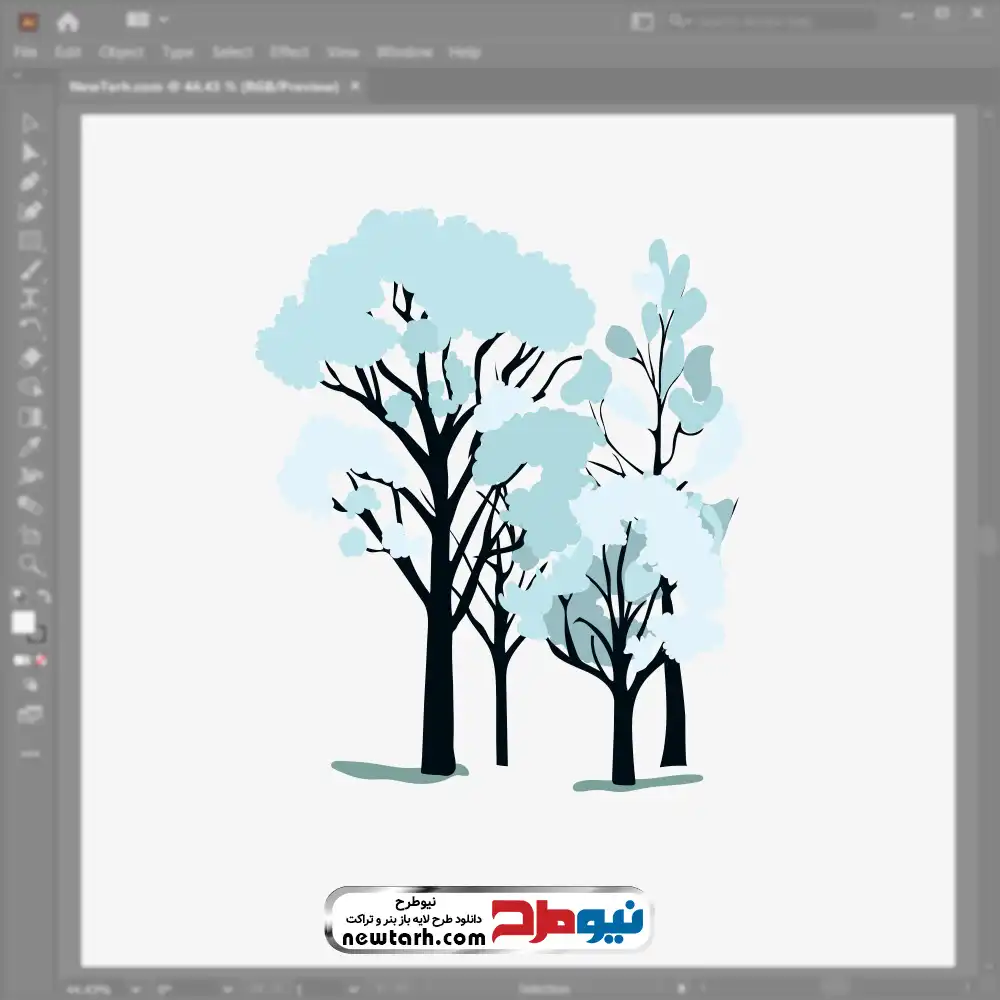Open the Effect menu
1000x1000 pixels.
pyautogui.click(x=289, y=52)
